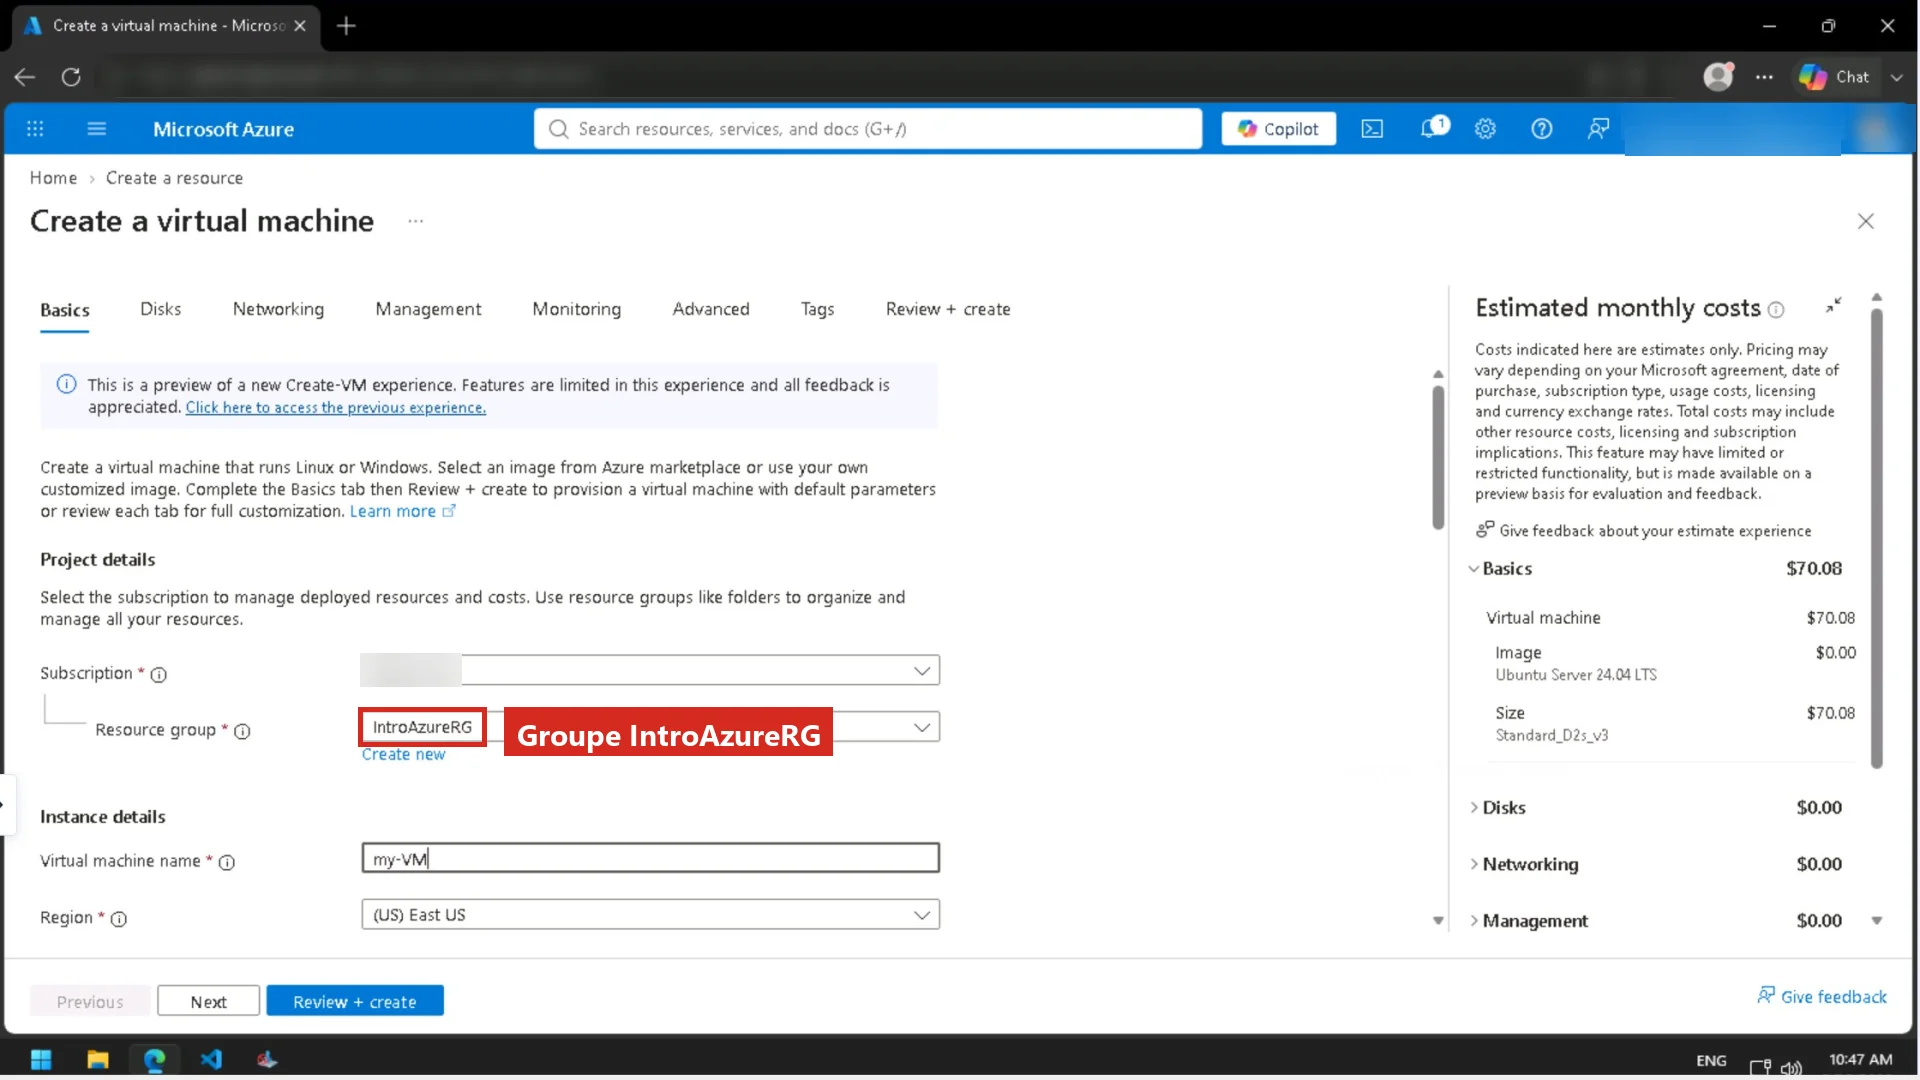Open the Subscription dropdown
Image resolution: width=1920 pixels, height=1080 pixels.
(x=650, y=671)
